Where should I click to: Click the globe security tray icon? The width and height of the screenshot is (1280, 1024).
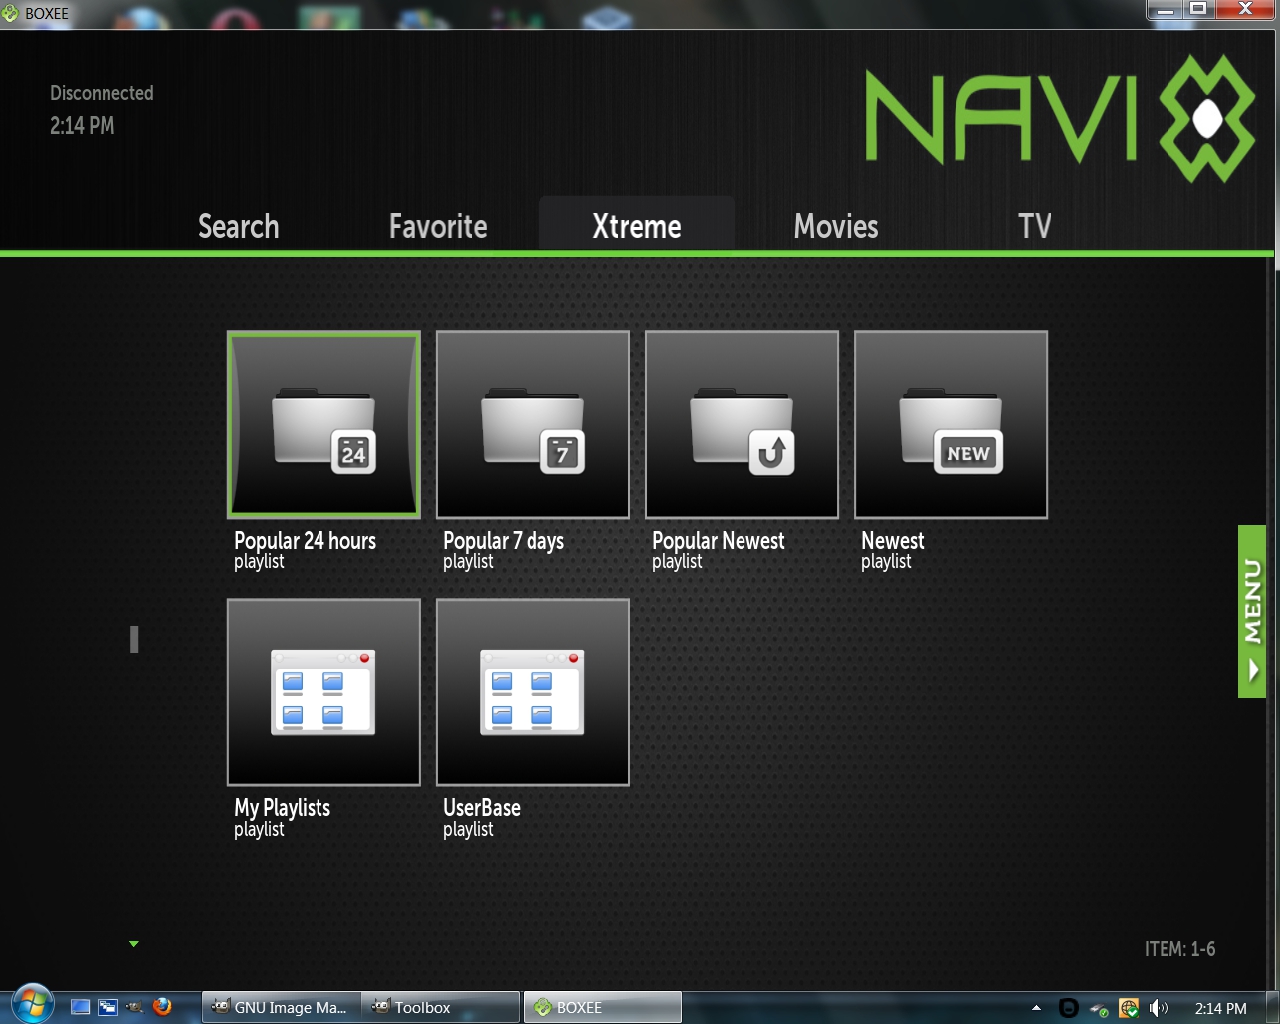pos(1129,1008)
